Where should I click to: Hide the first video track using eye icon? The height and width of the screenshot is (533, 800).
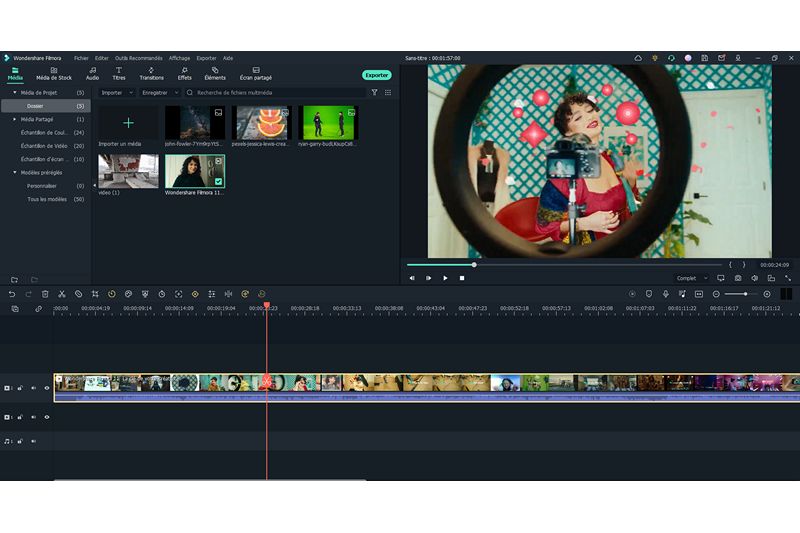(x=46, y=388)
